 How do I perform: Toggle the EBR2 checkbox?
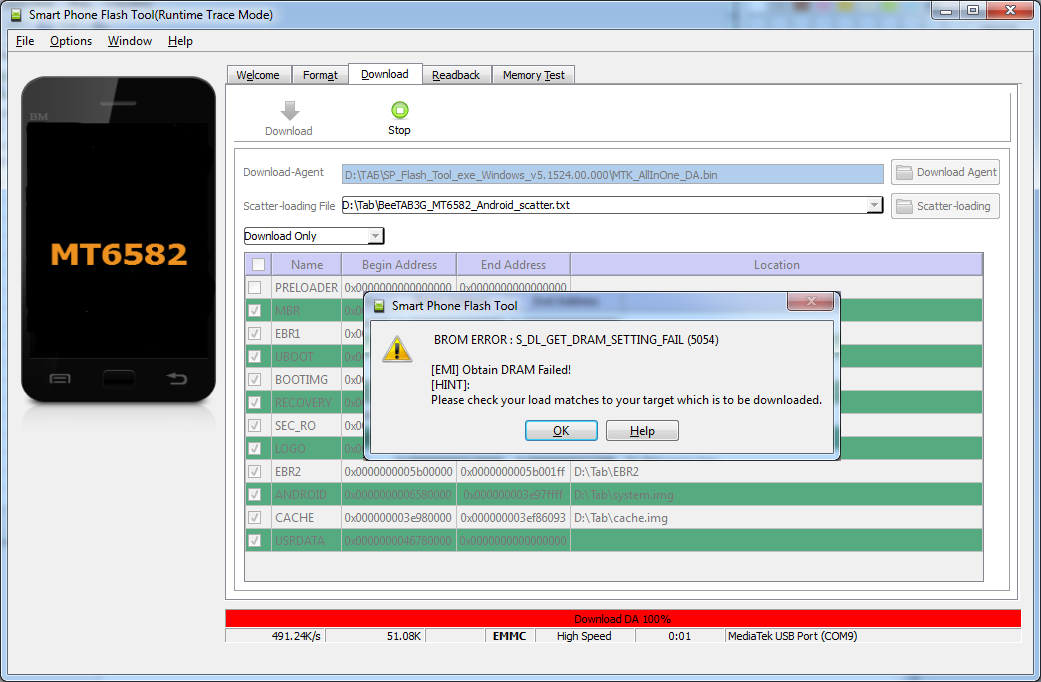pos(254,471)
